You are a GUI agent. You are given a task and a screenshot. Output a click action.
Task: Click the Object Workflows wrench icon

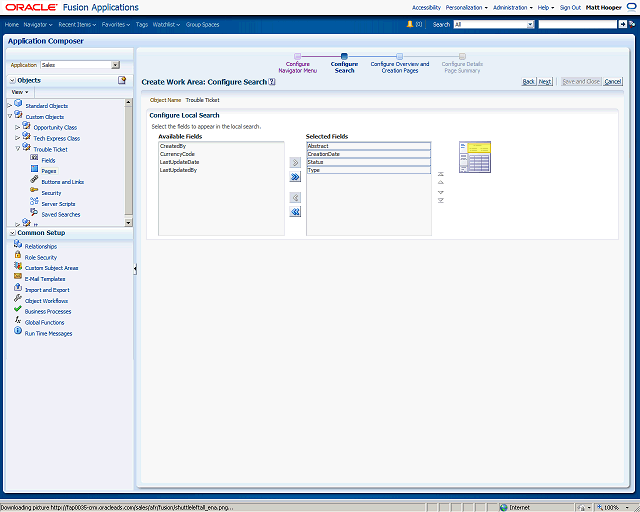[18, 298]
